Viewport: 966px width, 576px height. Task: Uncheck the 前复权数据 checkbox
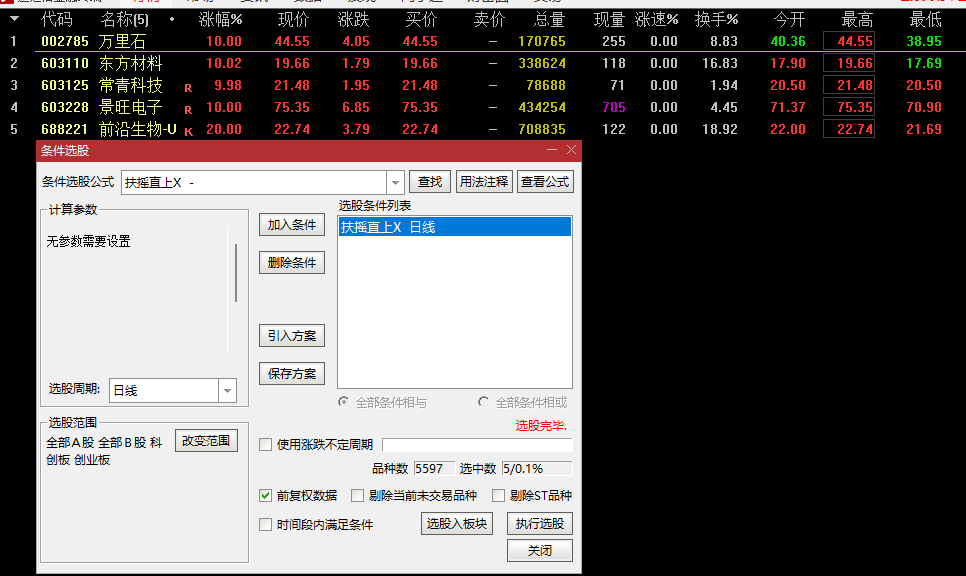pyautogui.click(x=266, y=495)
